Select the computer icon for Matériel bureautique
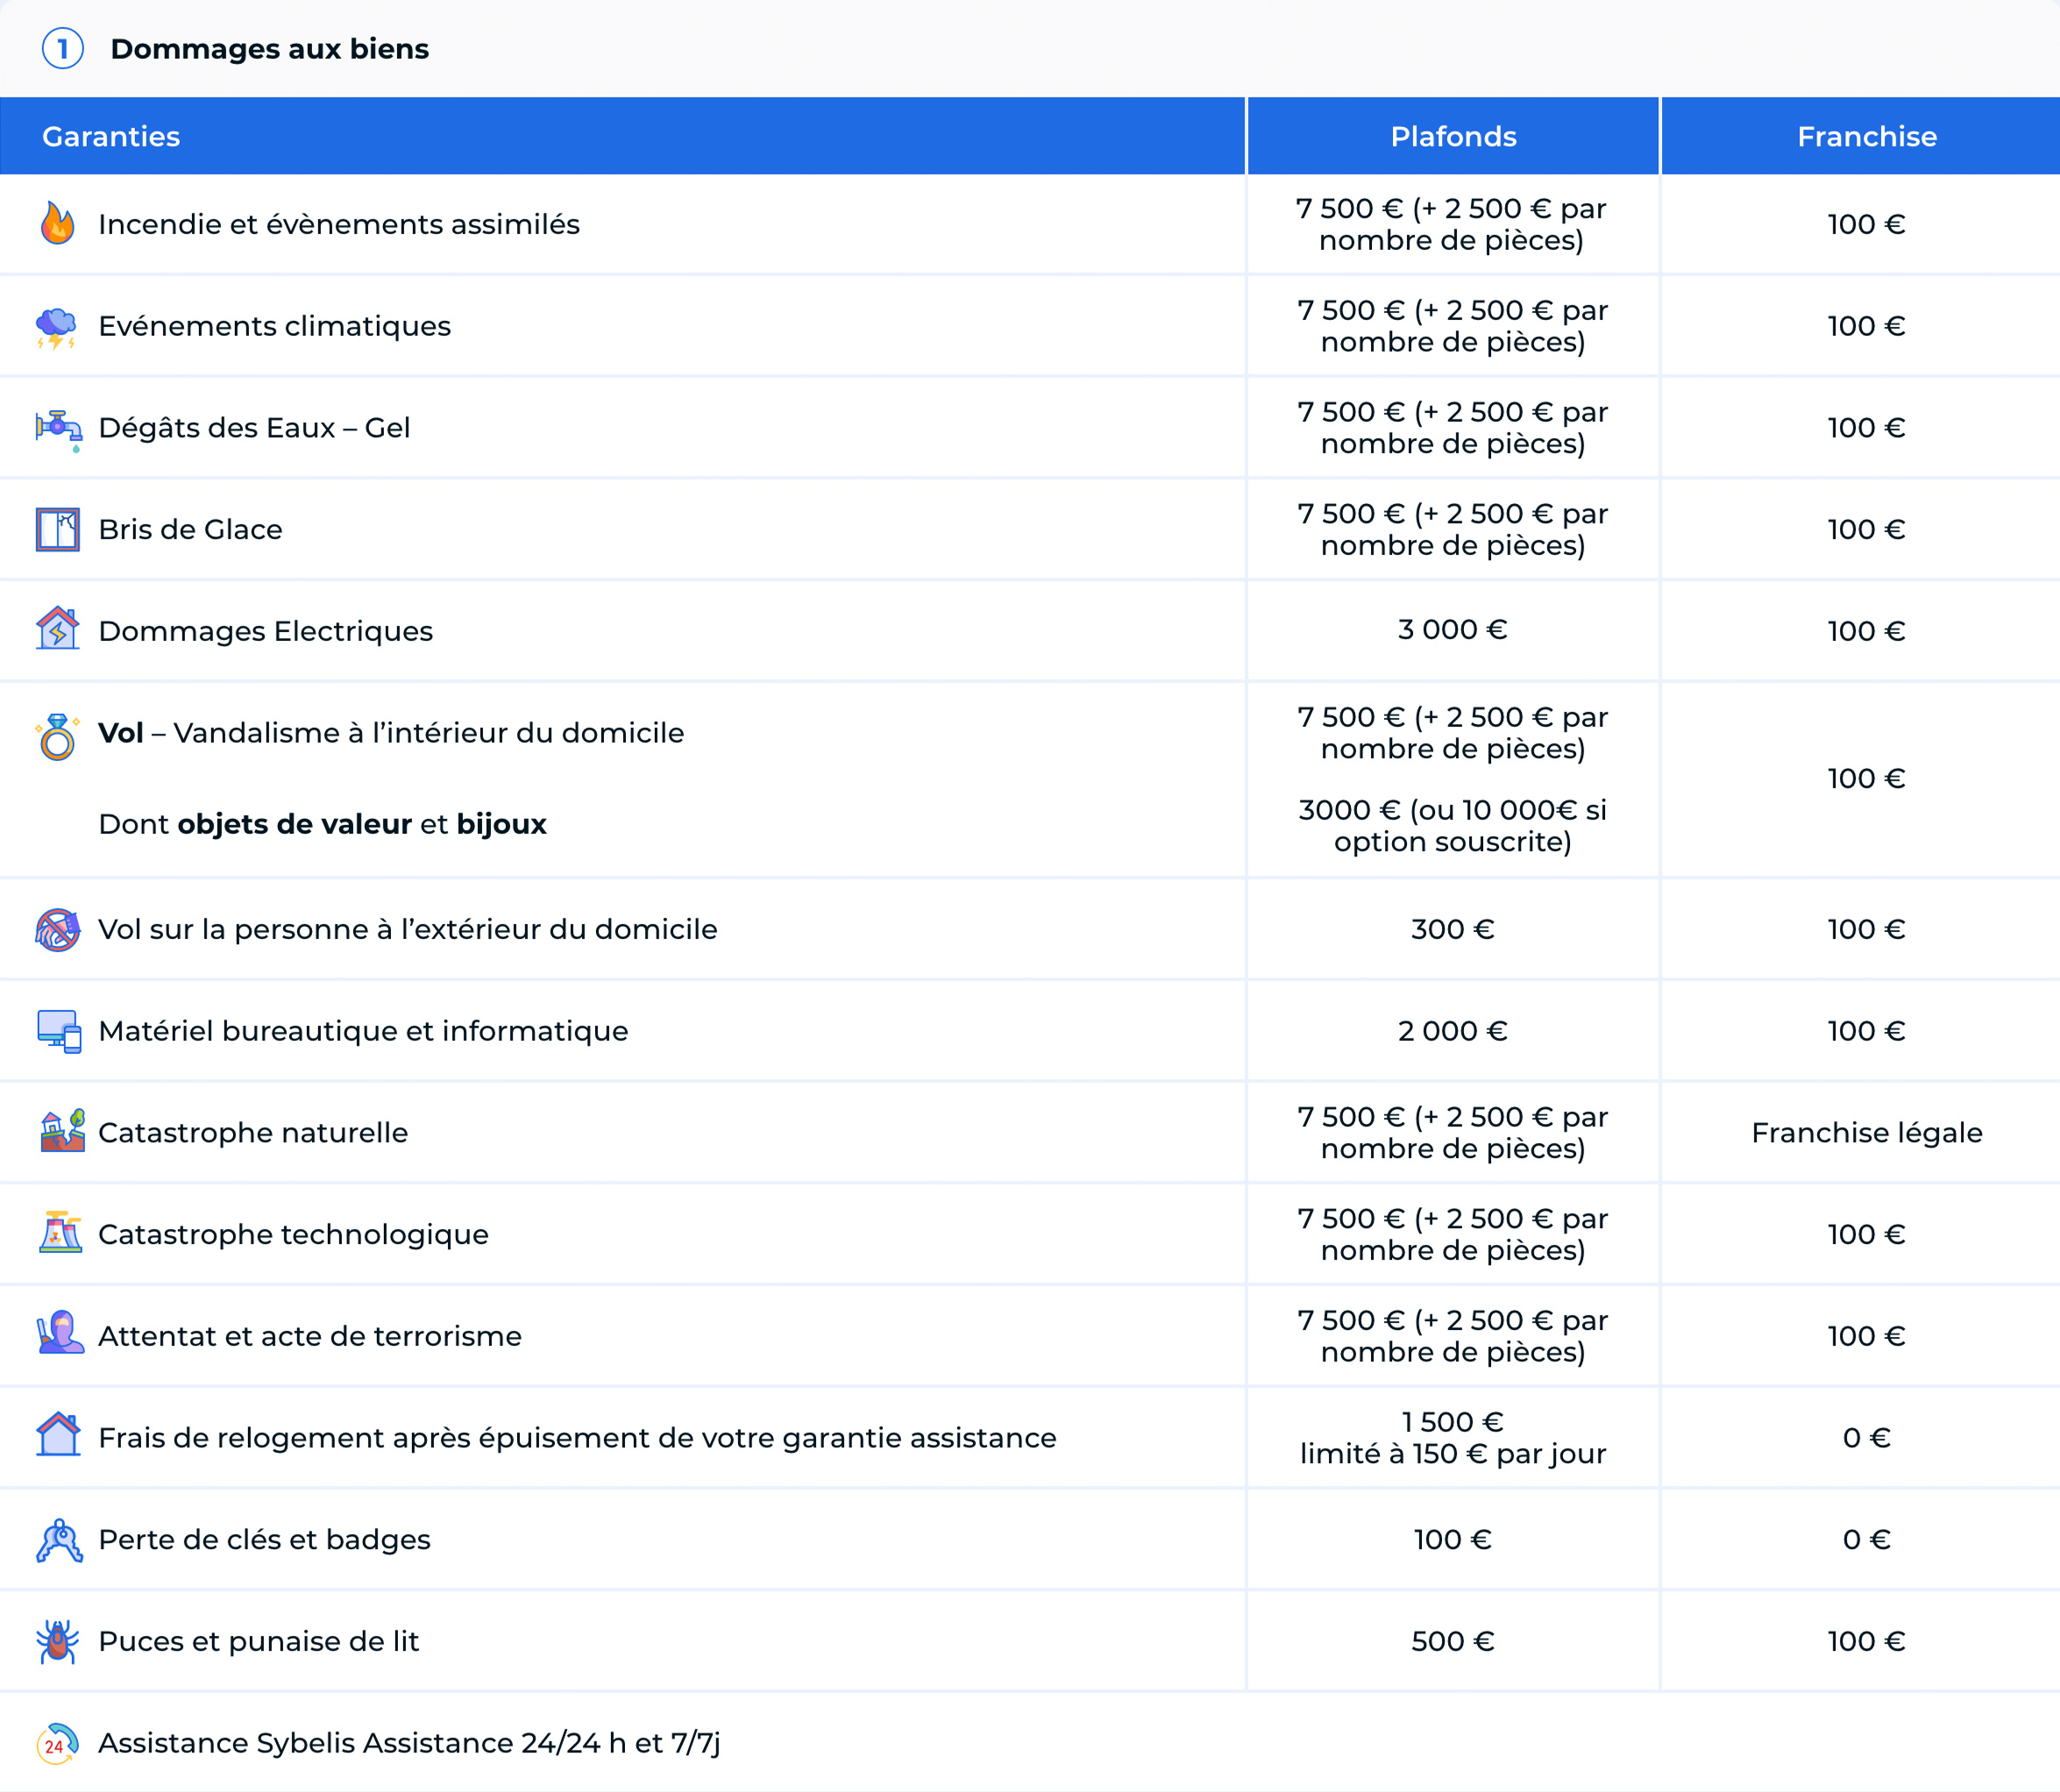Image resolution: width=2060 pixels, height=1792 pixels. tap(58, 1030)
